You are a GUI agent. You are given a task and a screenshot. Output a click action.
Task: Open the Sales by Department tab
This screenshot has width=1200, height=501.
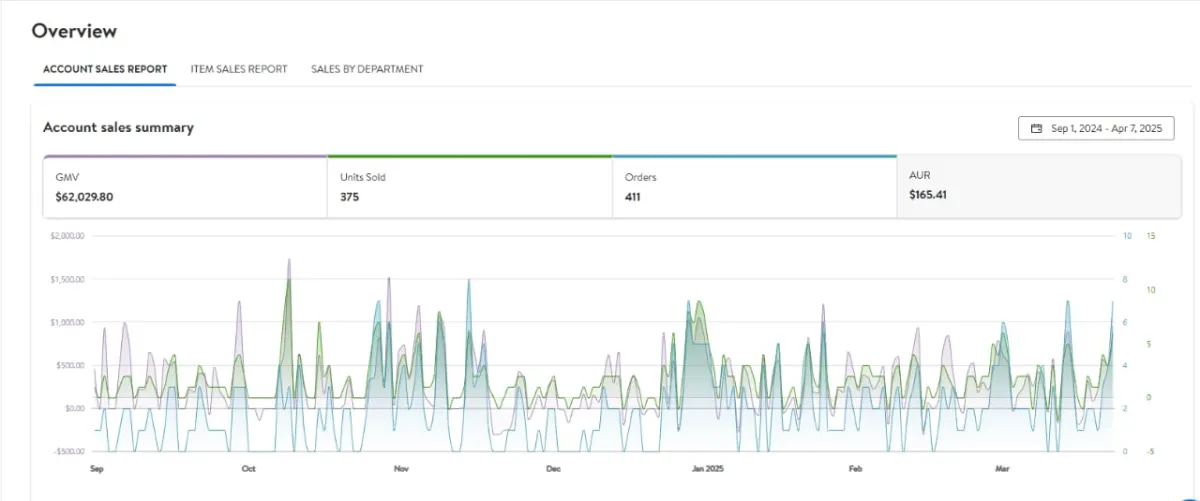point(367,69)
